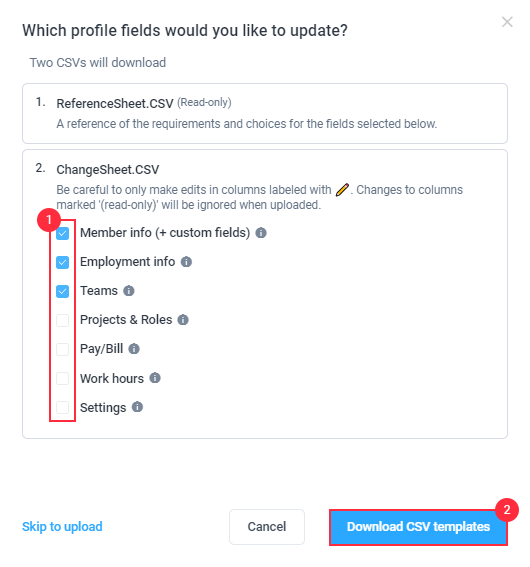This screenshot has width=530, height=567.
Task: Close the profile fields dialog
Action: pos(507,22)
